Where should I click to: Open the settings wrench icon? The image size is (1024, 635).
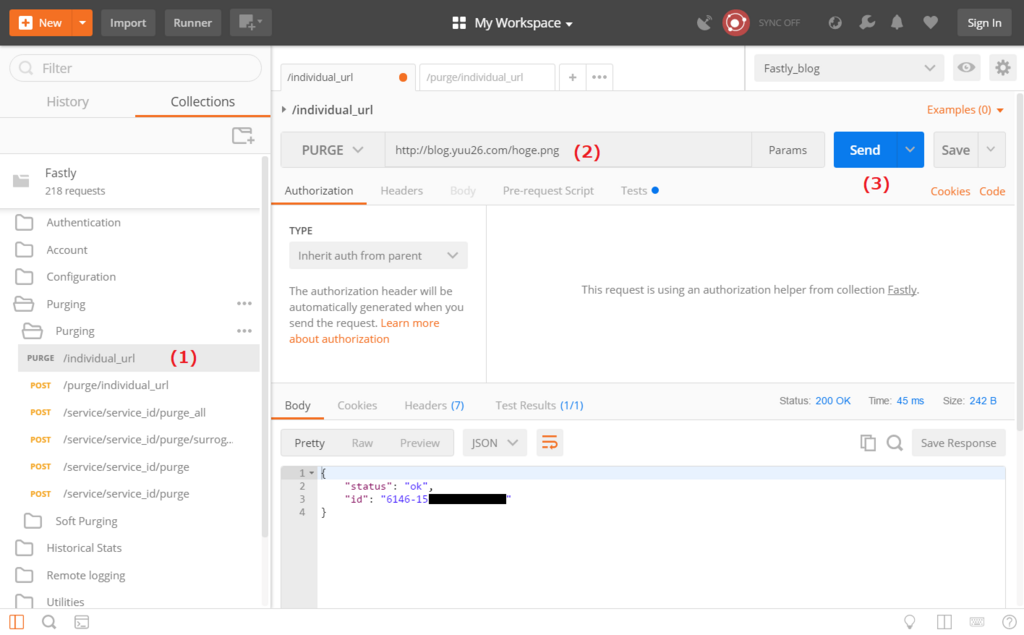[867, 23]
